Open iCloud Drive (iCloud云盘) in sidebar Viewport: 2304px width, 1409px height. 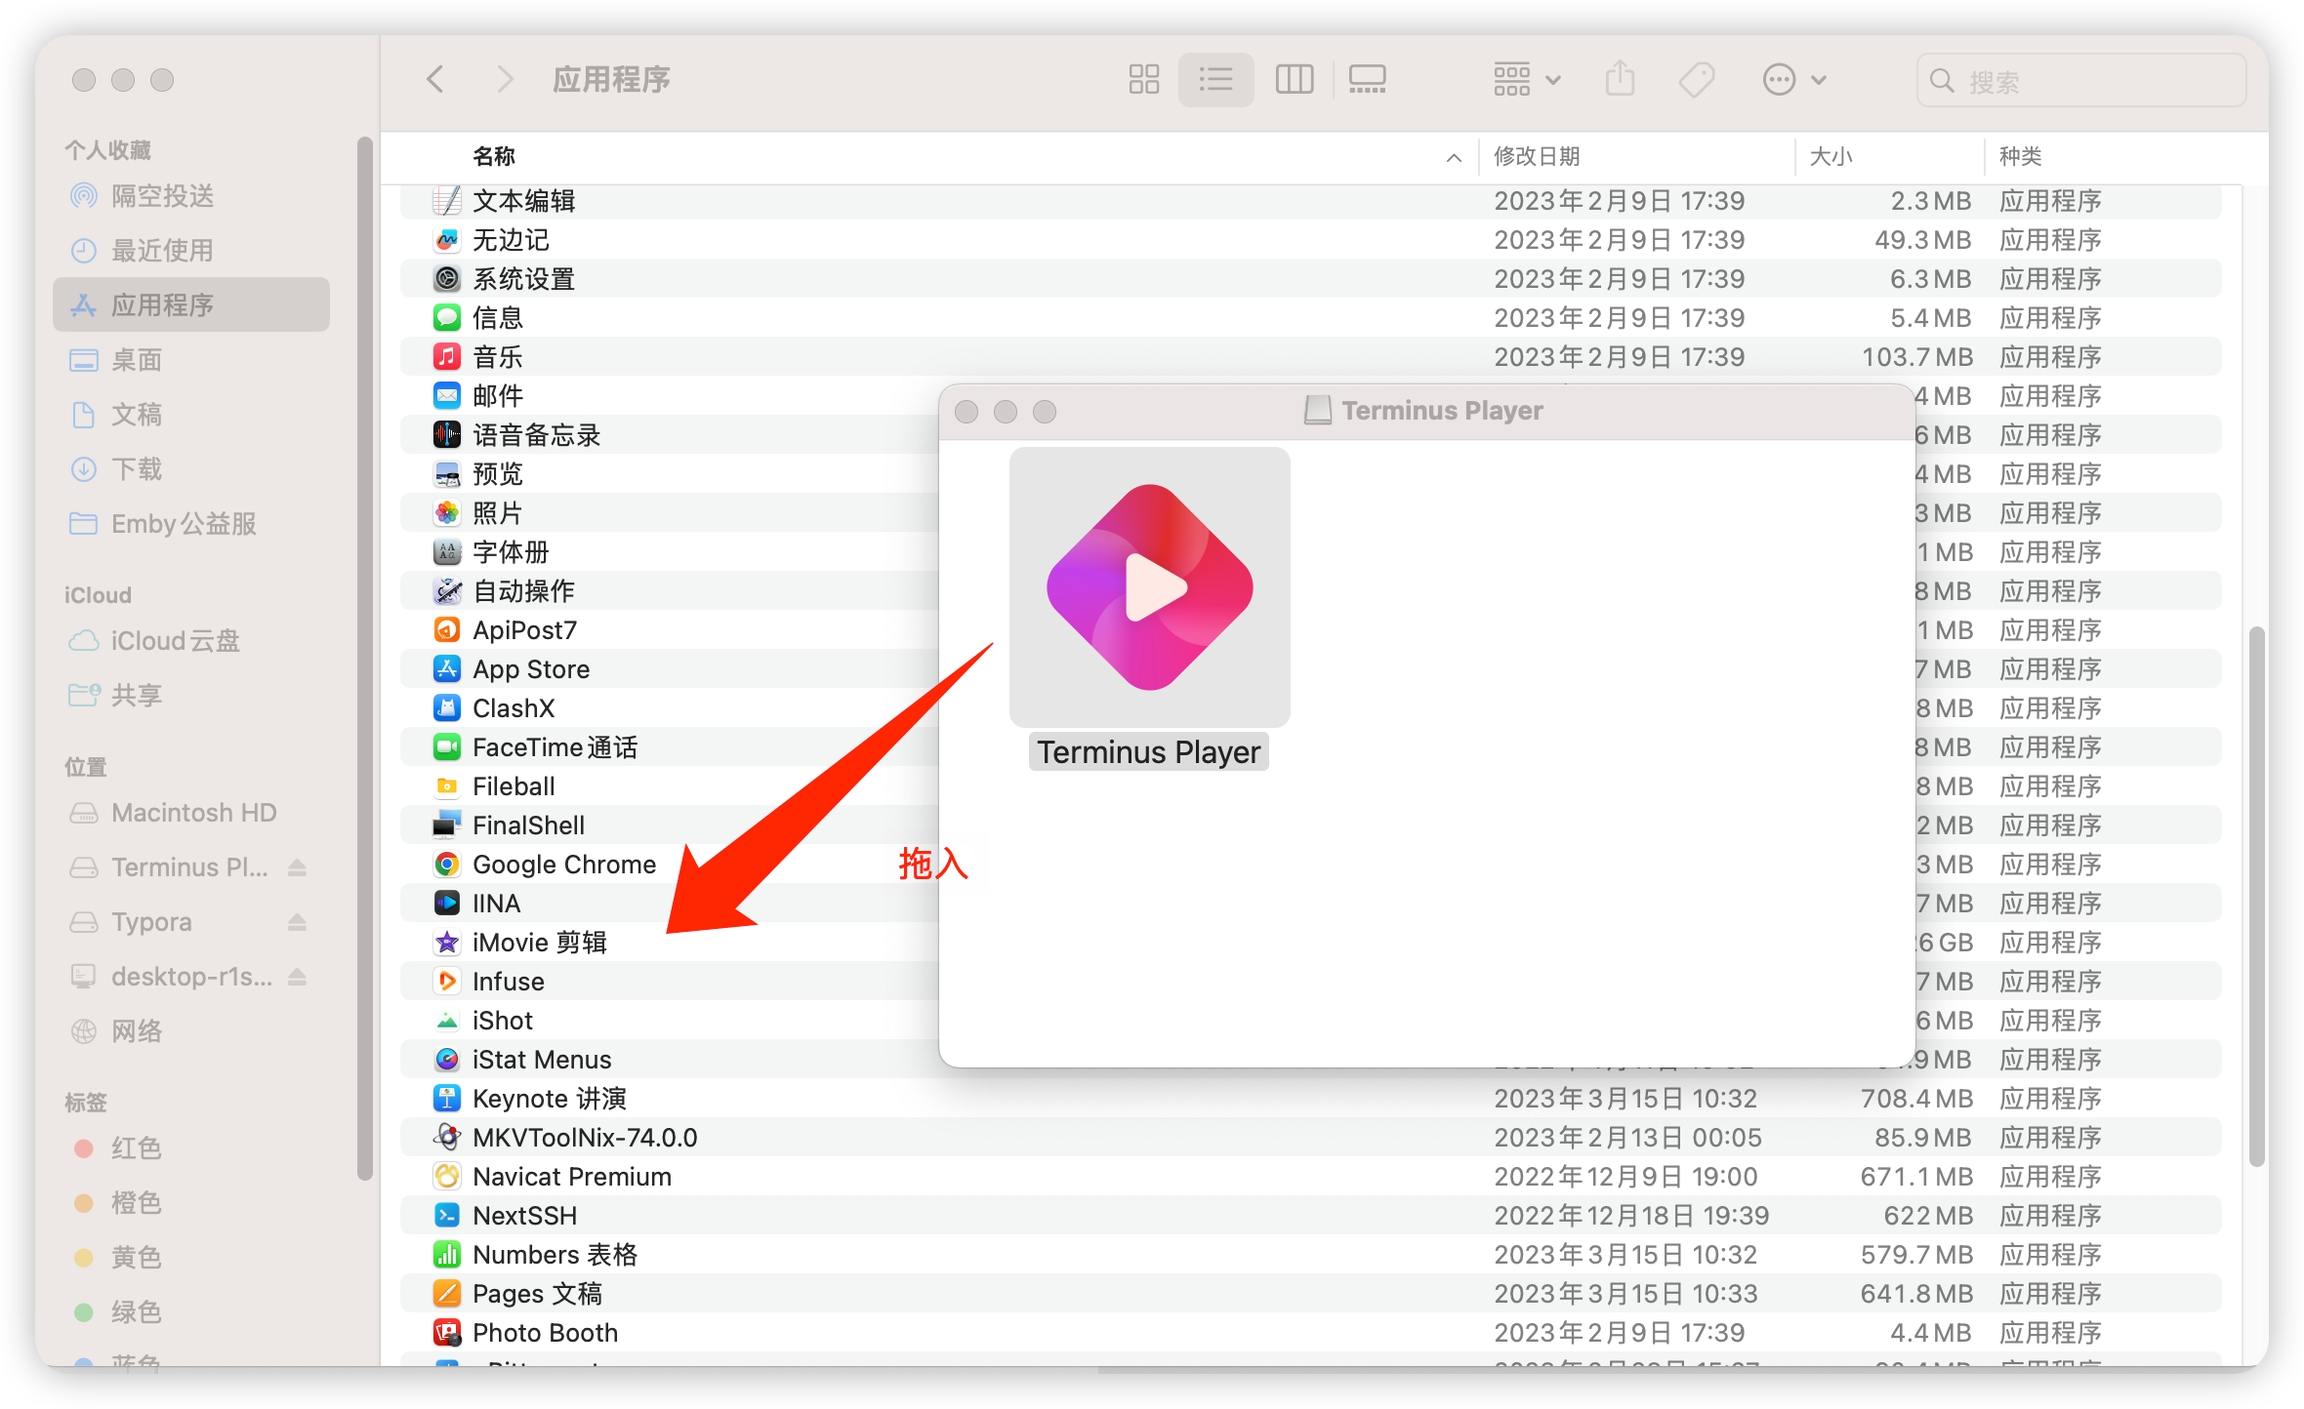pos(174,640)
